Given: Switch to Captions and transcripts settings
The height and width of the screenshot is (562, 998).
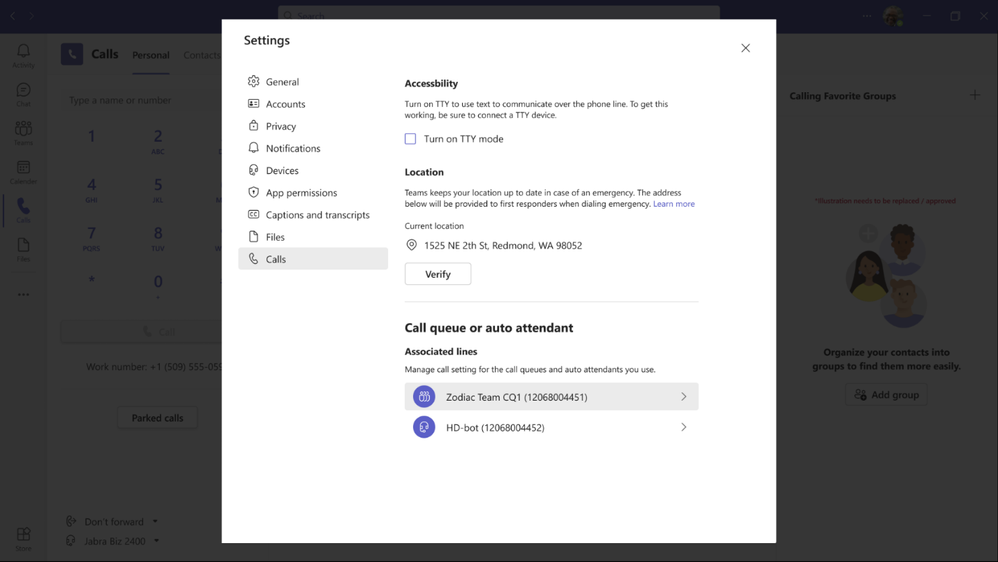Looking at the screenshot, I should (x=317, y=215).
